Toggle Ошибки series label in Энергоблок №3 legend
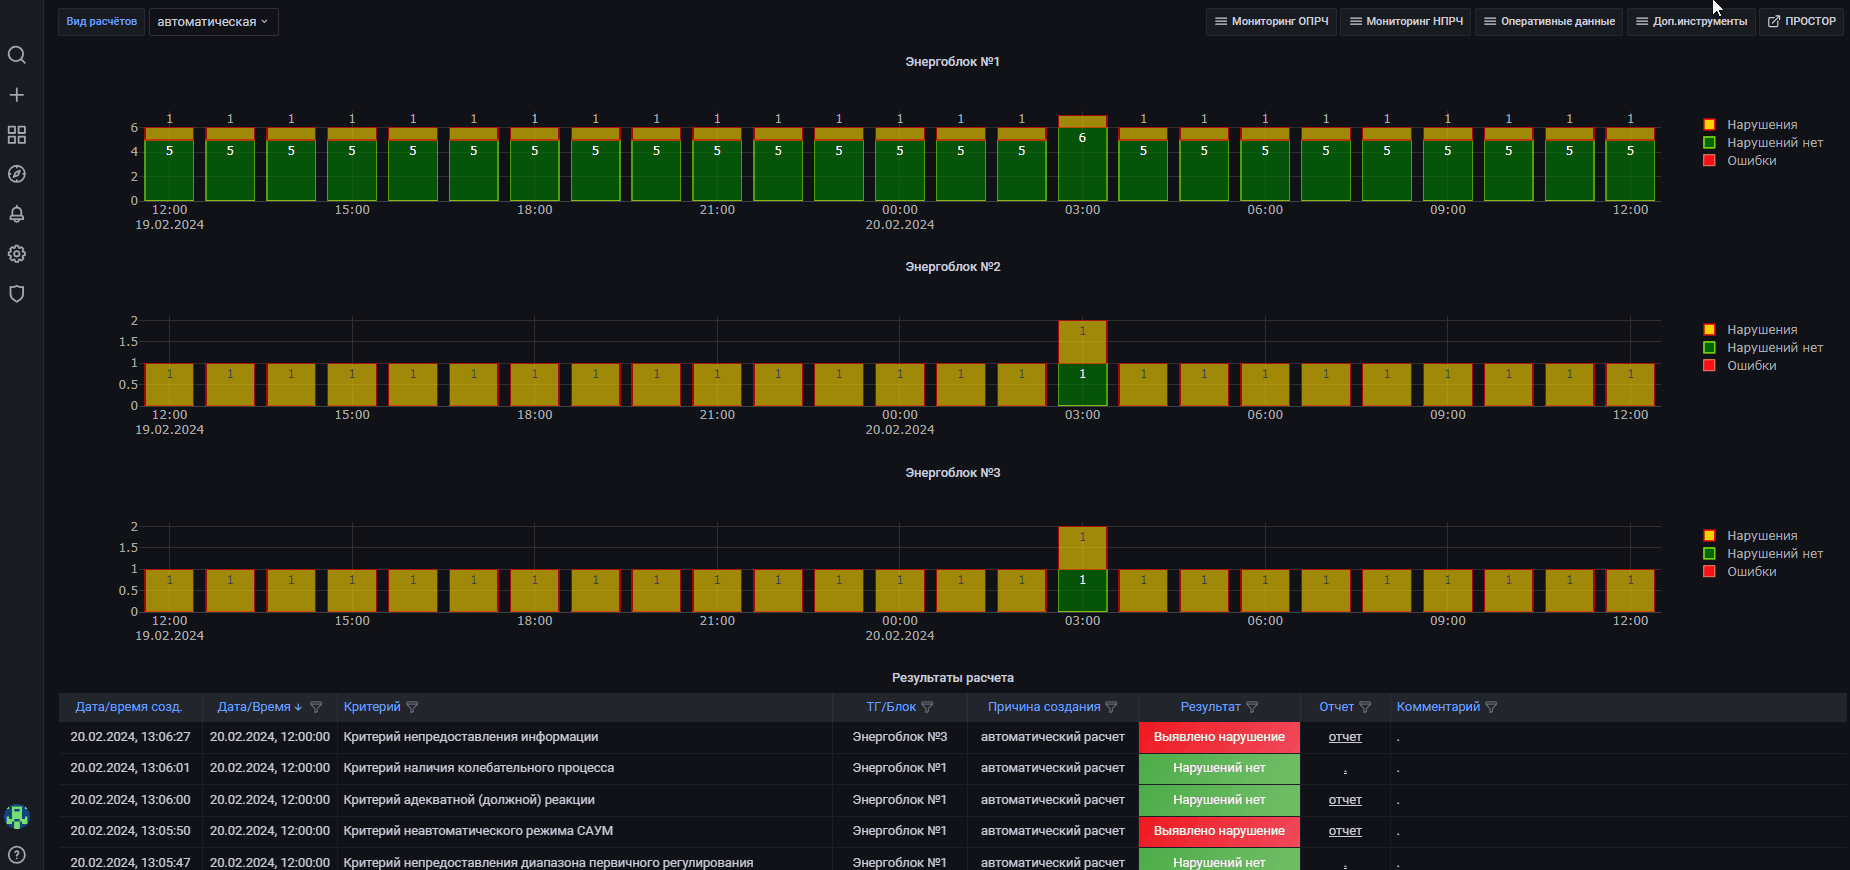 [x=1751, y=572]
